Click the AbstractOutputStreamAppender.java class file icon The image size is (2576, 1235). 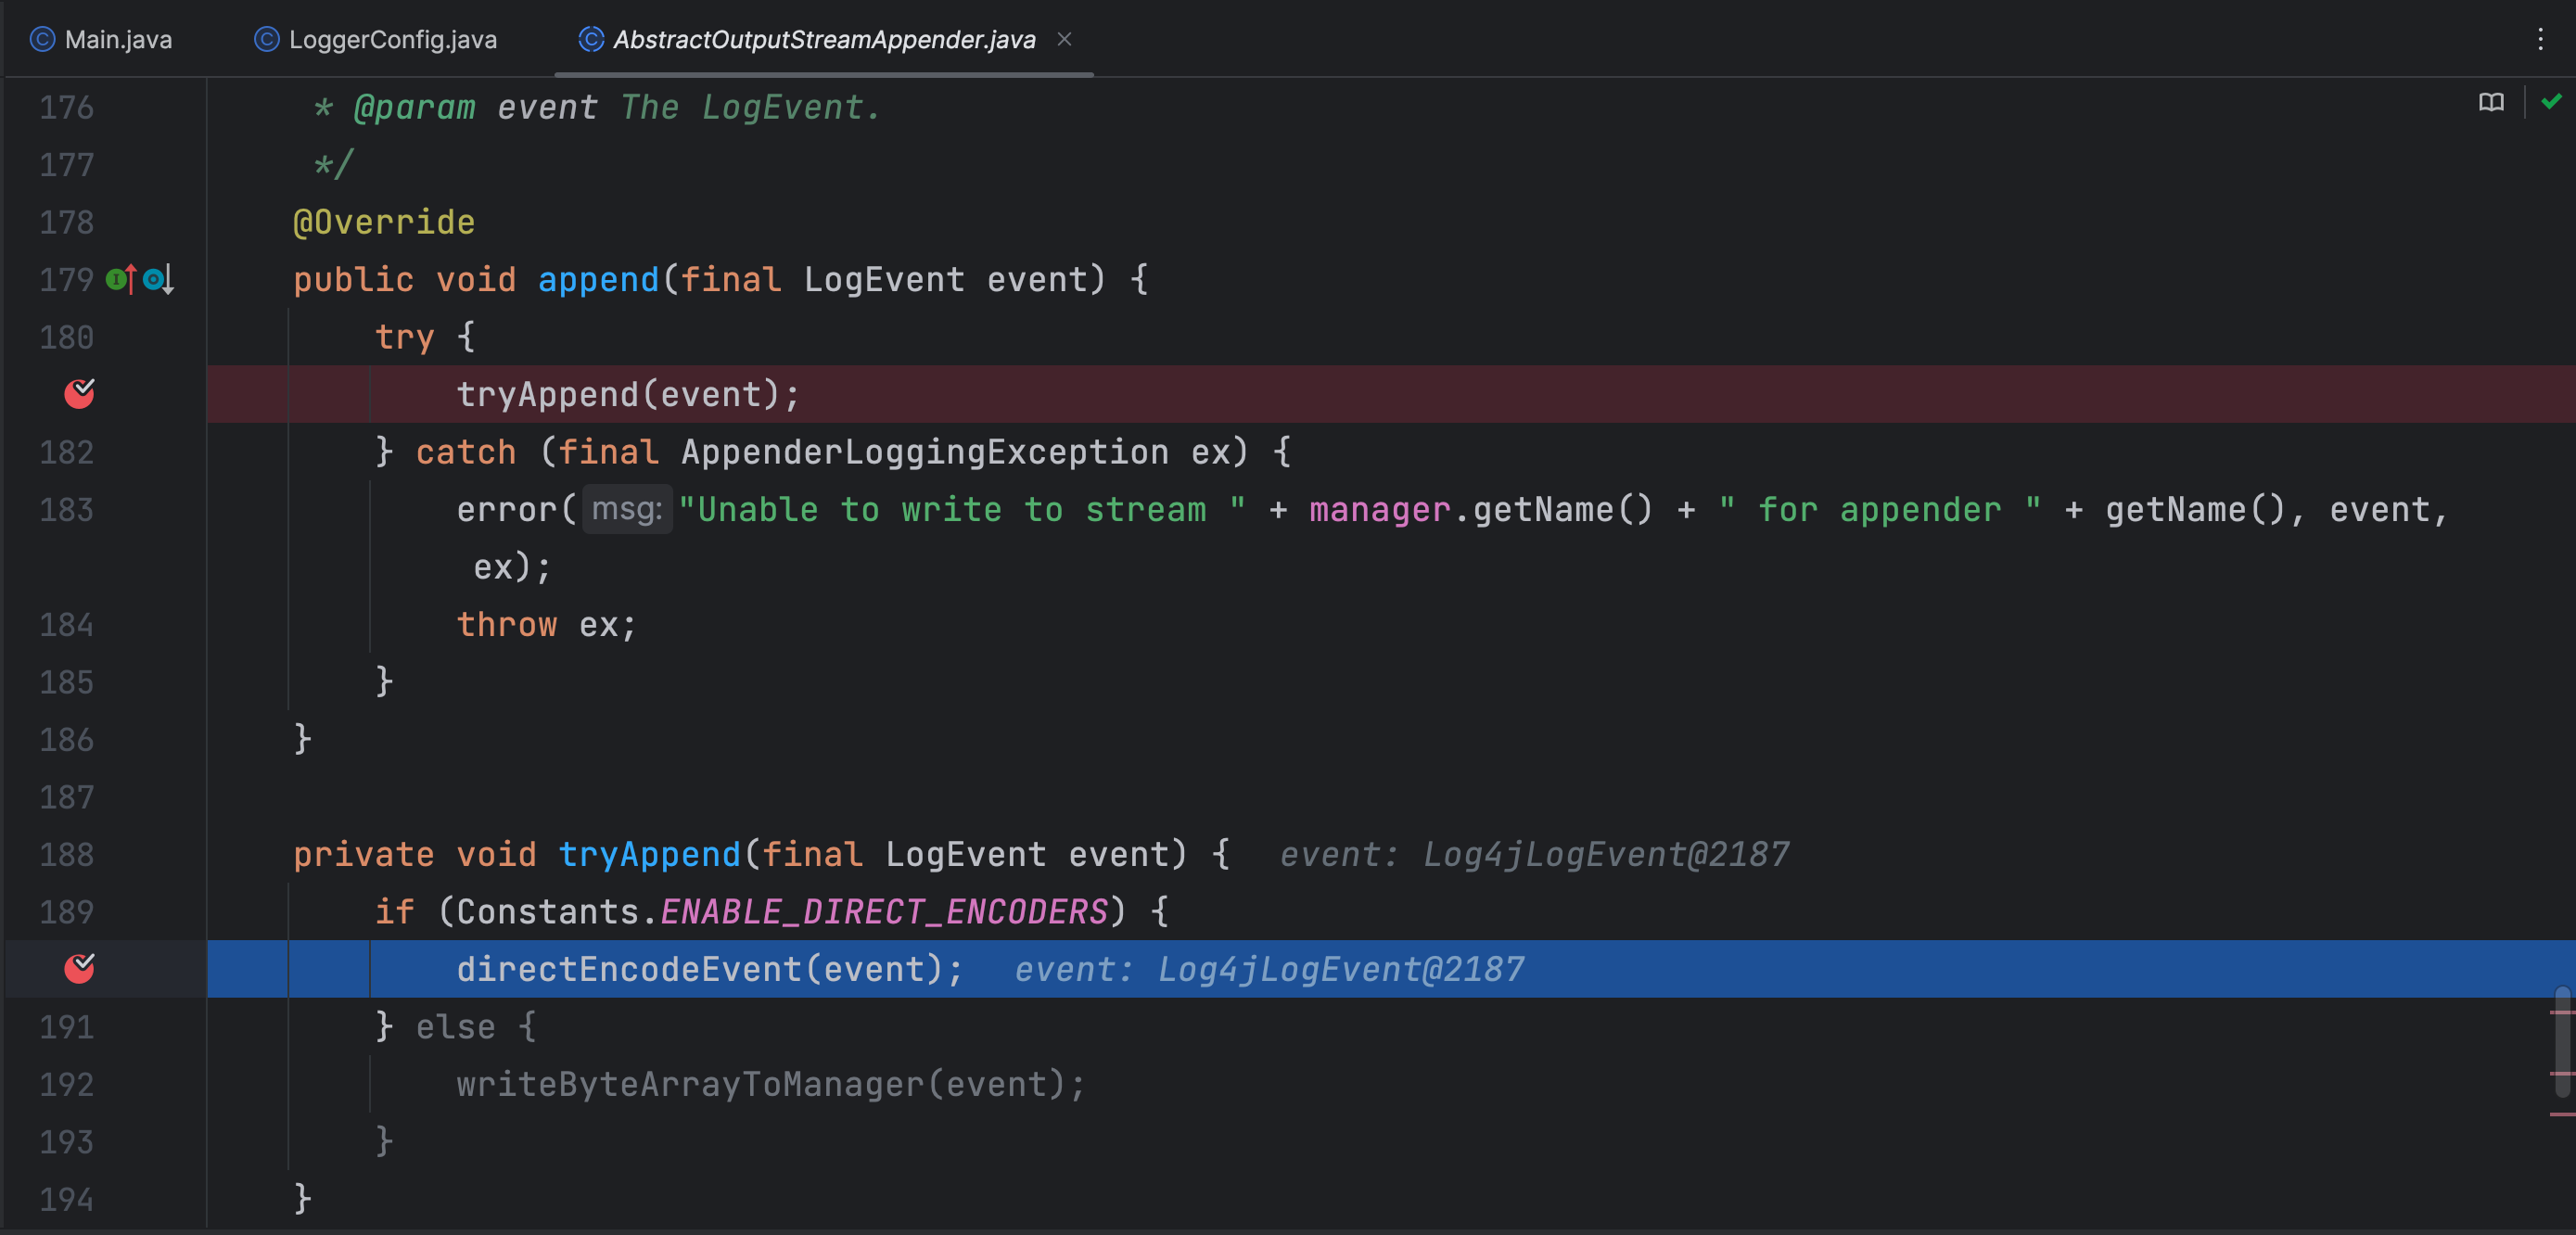(x=591, y=39)
